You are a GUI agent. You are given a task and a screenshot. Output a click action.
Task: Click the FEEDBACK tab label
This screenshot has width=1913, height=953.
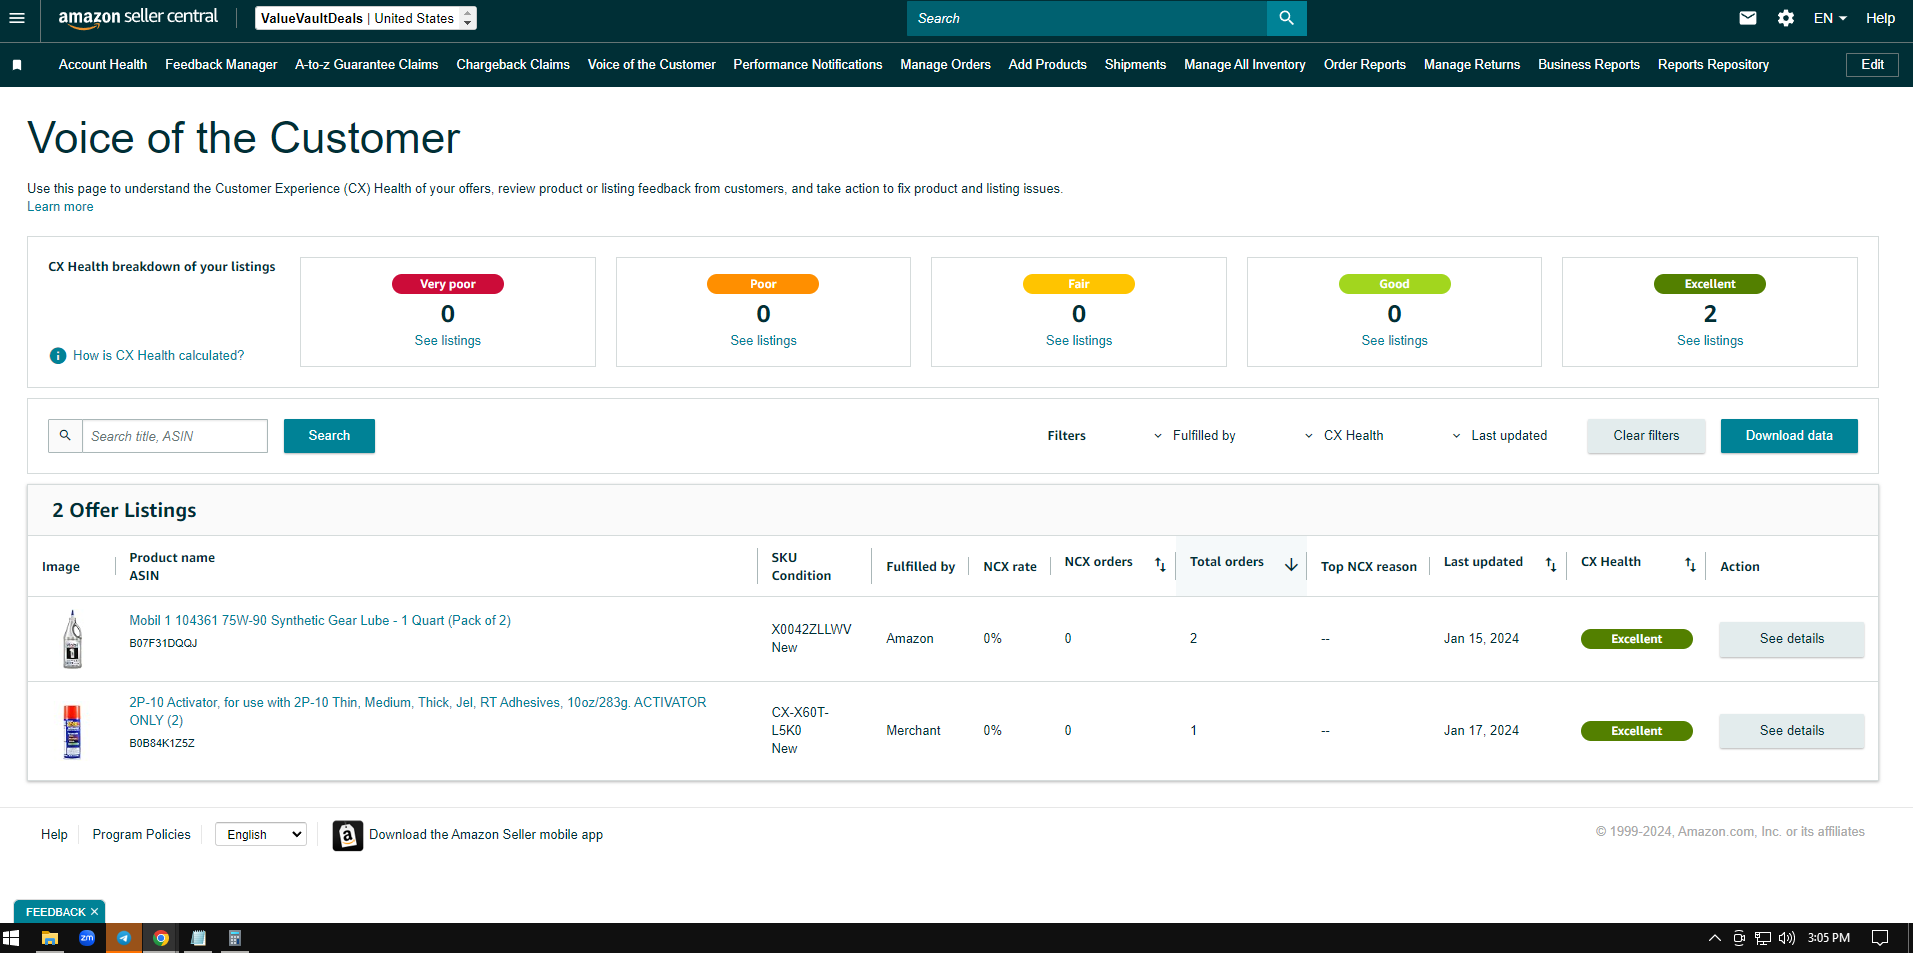56,912
